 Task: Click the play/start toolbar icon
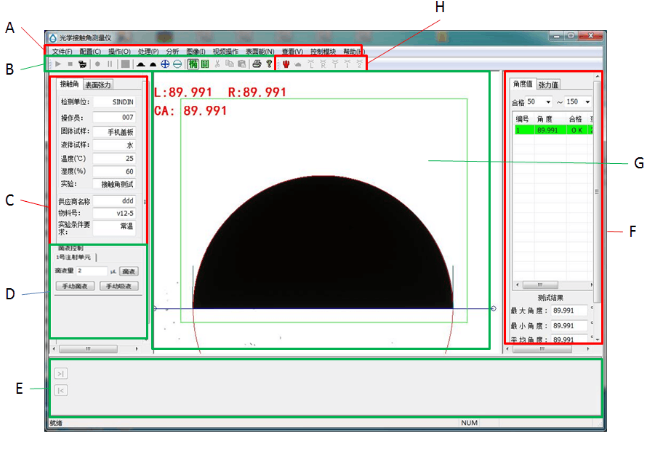click(x=58, y=64)
